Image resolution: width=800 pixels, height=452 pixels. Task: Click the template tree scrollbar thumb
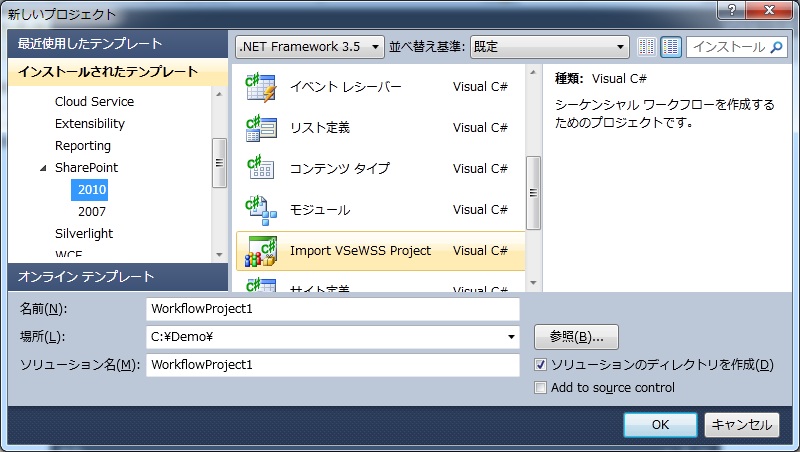(219, 163)
